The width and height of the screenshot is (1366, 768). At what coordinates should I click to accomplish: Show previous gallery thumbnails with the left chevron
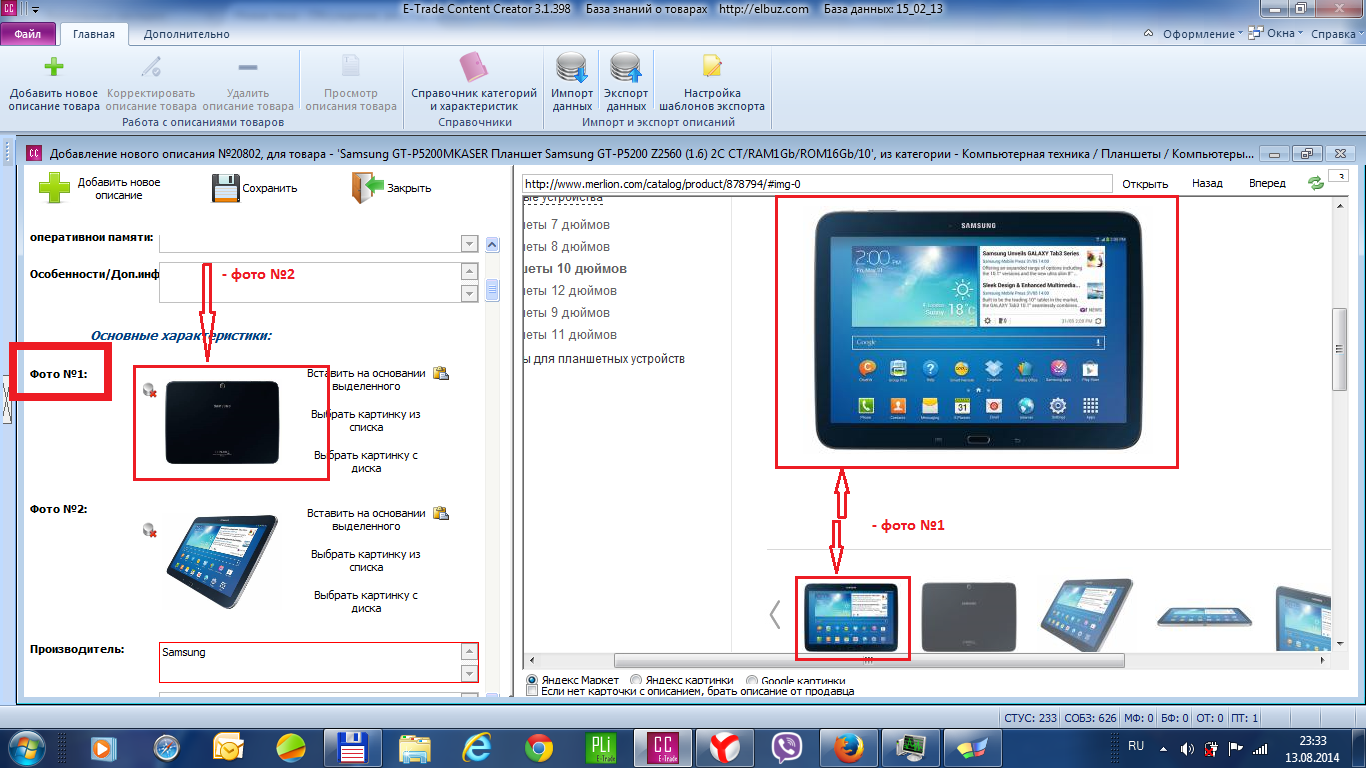point(775,614)
